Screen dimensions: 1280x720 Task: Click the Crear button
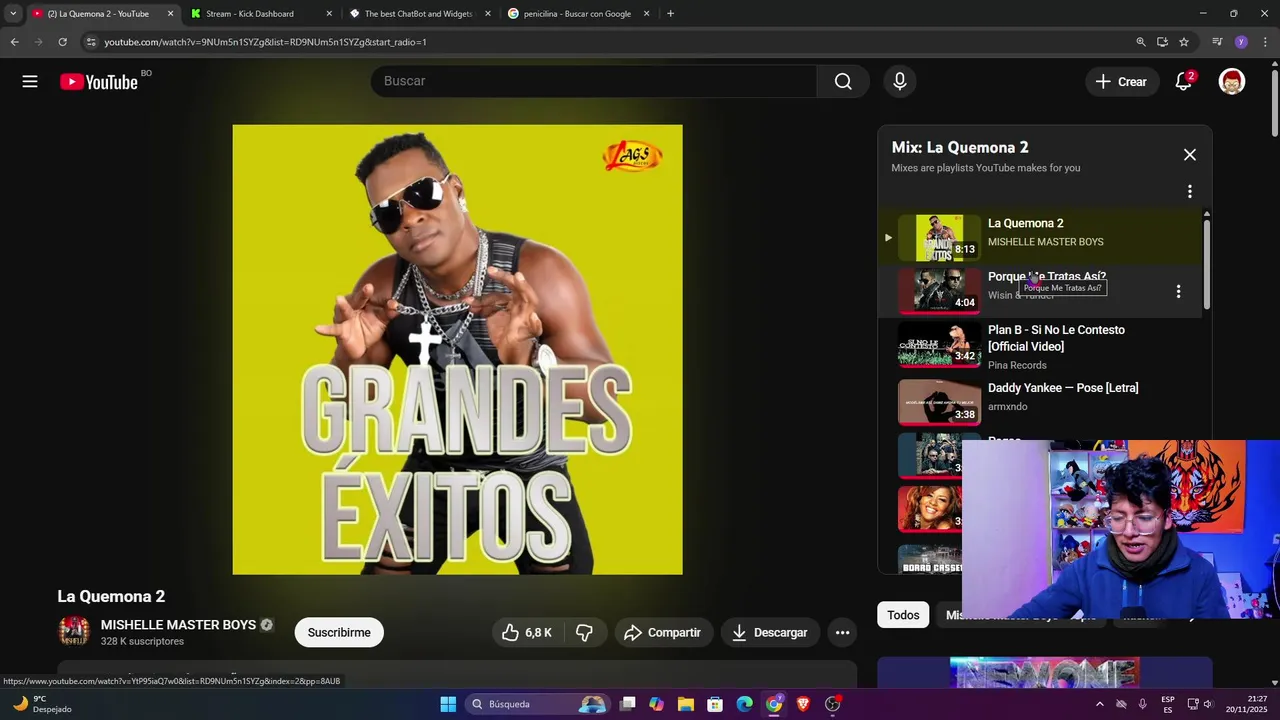(x=1121, y=82)
